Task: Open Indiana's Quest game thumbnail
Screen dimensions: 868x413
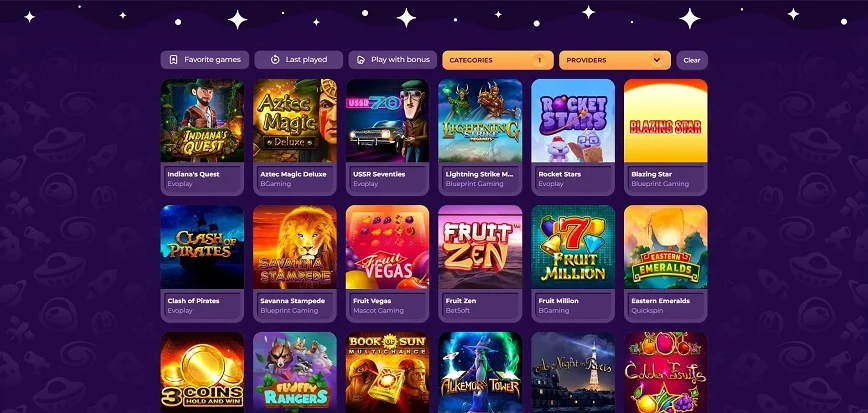Action: point(202,121)
